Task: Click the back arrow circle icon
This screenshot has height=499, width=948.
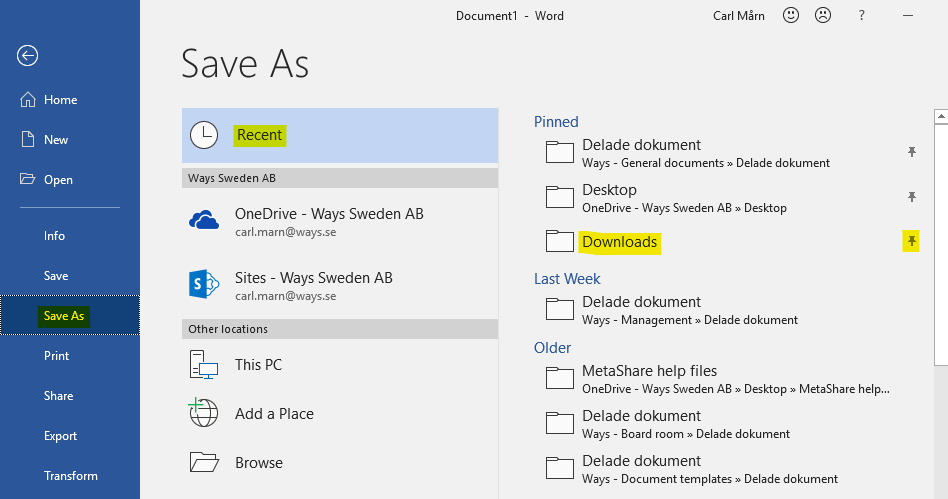Action: [x=27, y=56]
